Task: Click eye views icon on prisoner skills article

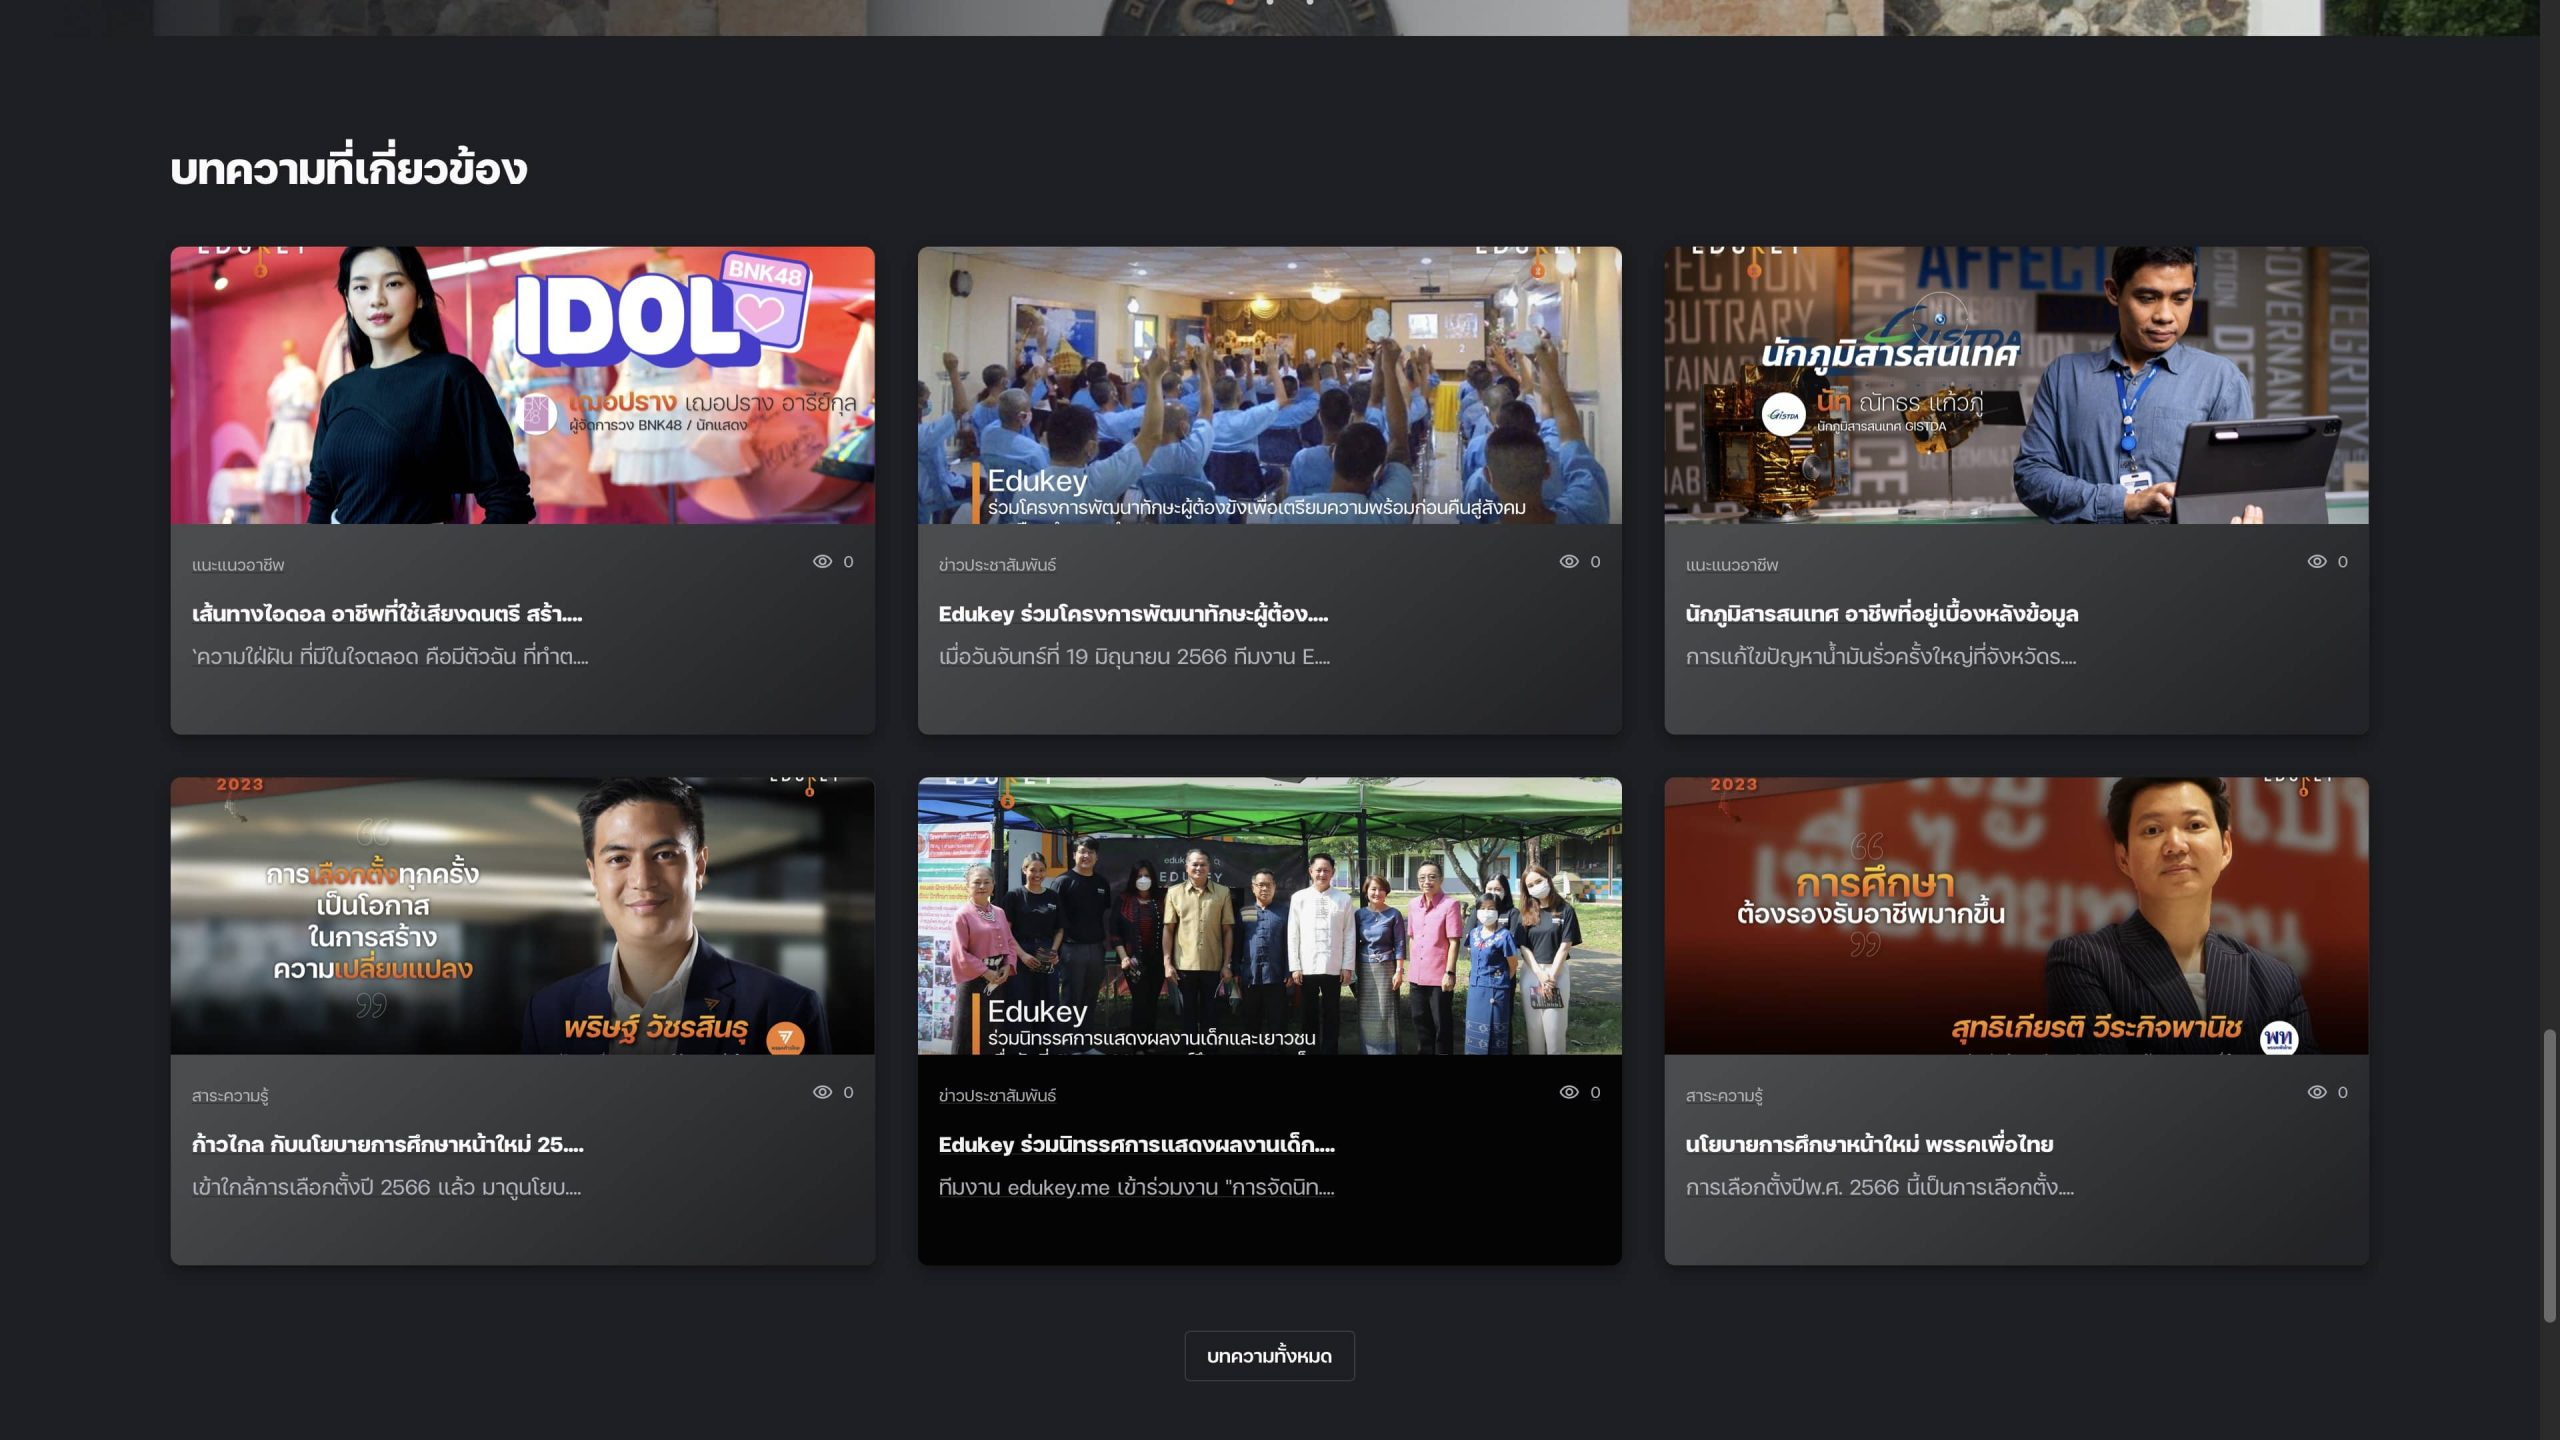Action: coord(1569,561)
